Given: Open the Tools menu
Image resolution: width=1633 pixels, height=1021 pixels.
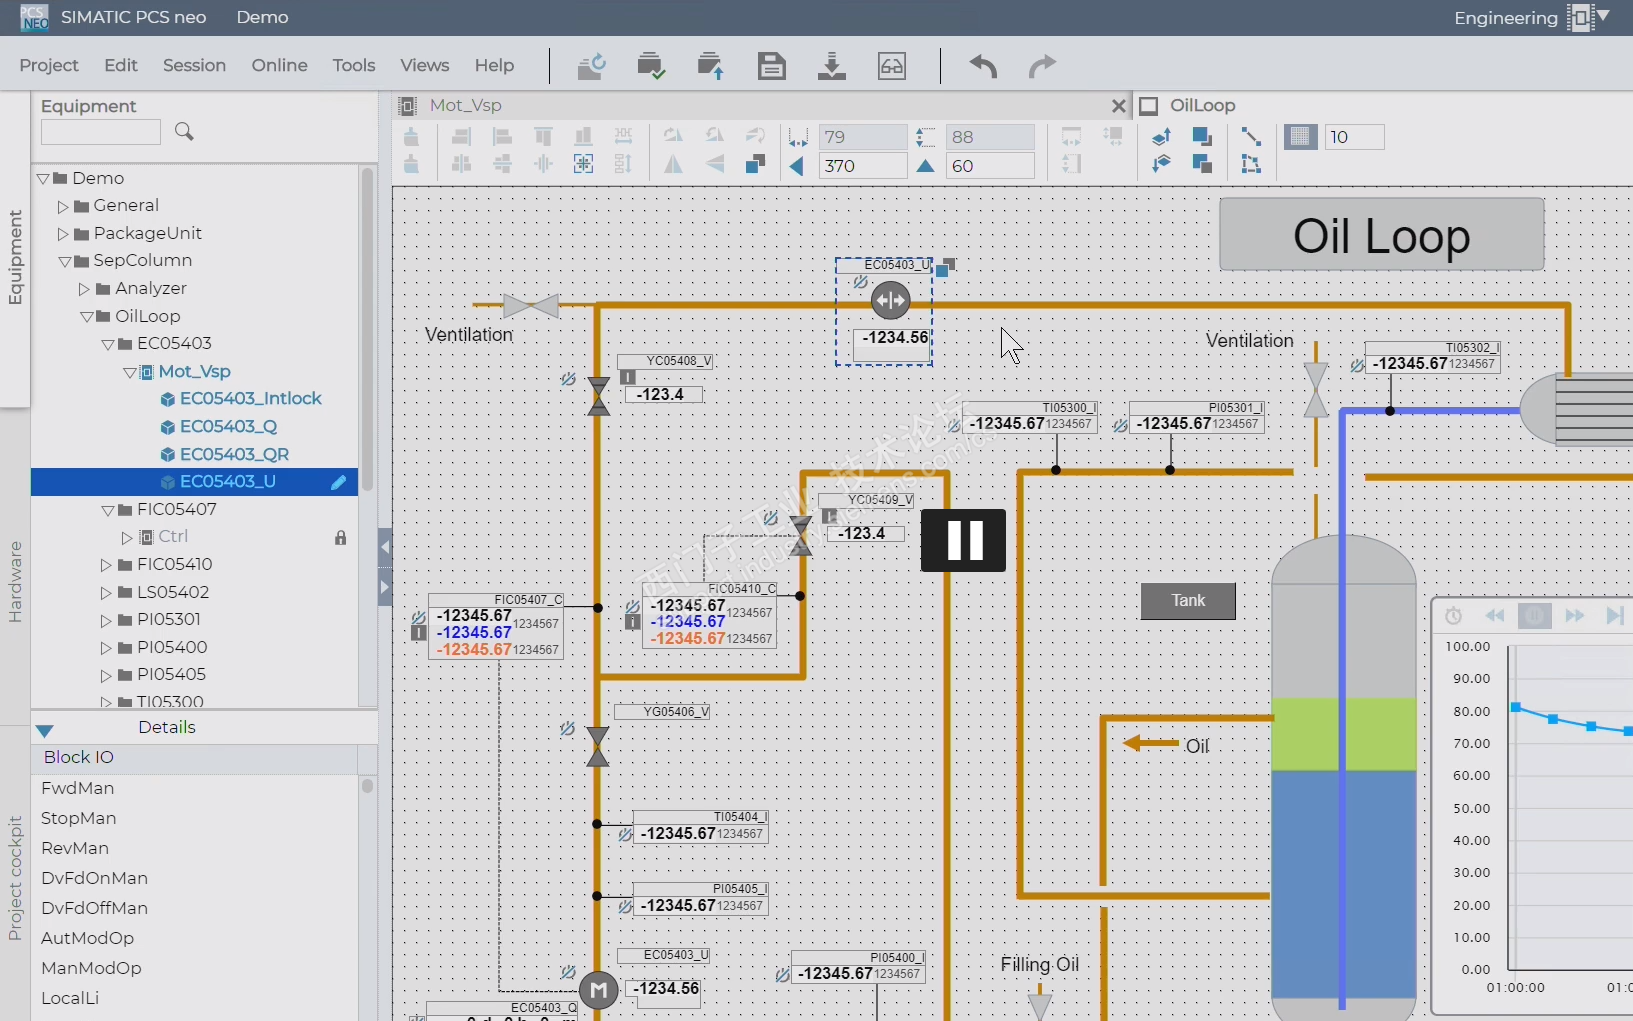Looking at the screenshot, I should point(354,65).
